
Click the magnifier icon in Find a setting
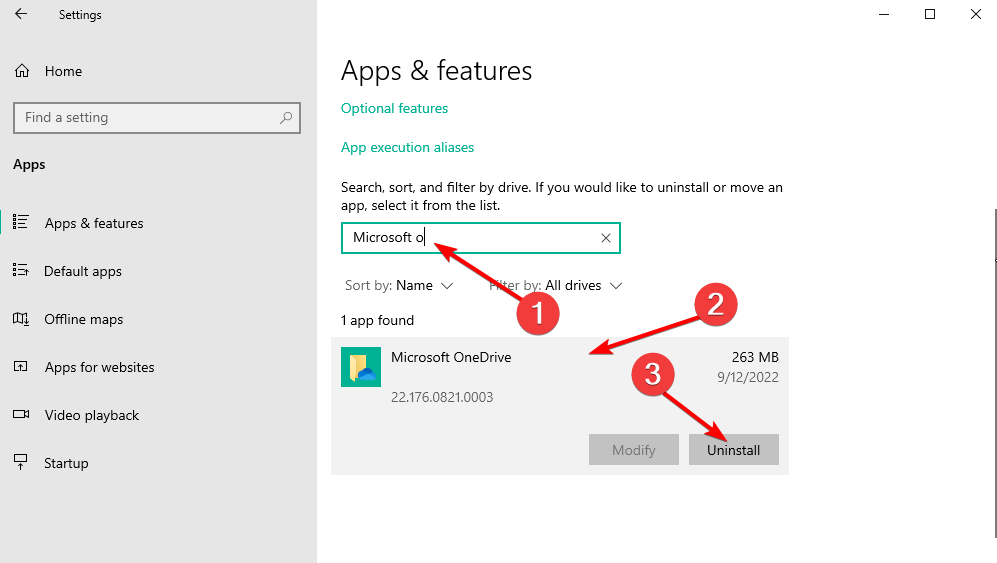coord(286,118)
